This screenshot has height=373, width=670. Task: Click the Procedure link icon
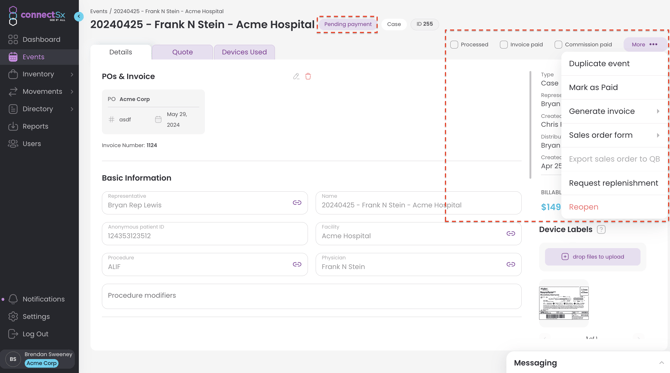point(297,264)
